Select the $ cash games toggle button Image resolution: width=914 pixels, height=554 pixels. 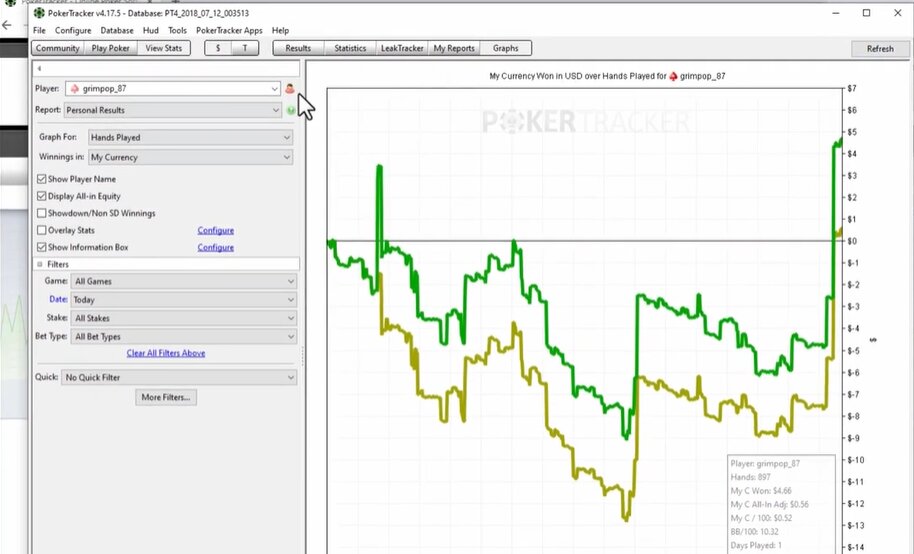click(x=218, y=48)
